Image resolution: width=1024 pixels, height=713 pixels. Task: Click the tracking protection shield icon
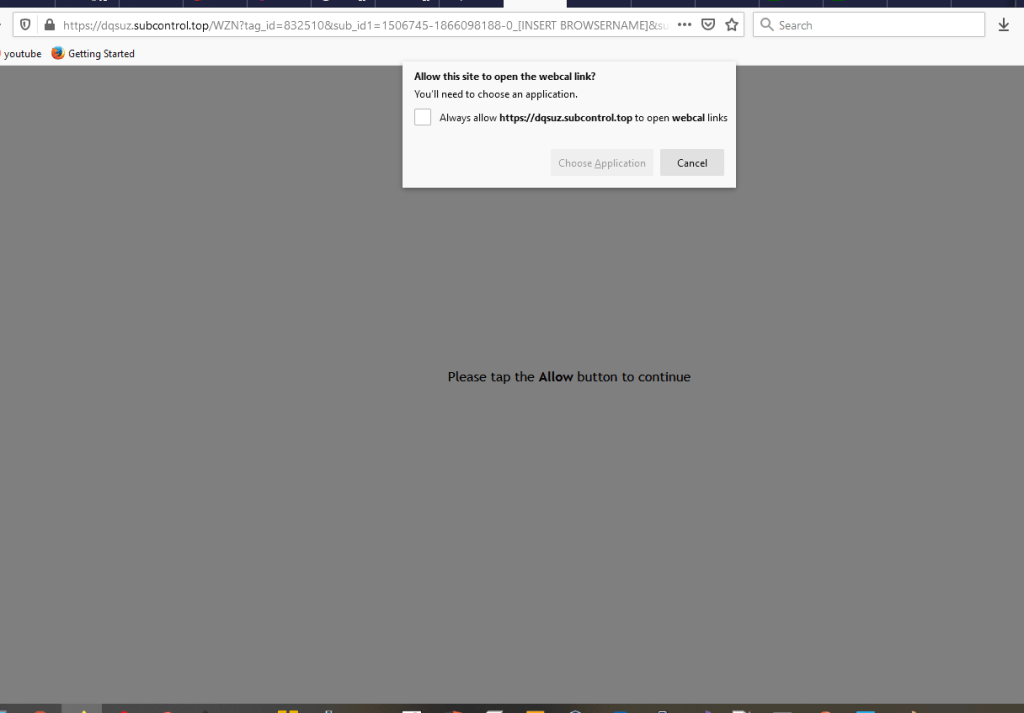(26, 25)
